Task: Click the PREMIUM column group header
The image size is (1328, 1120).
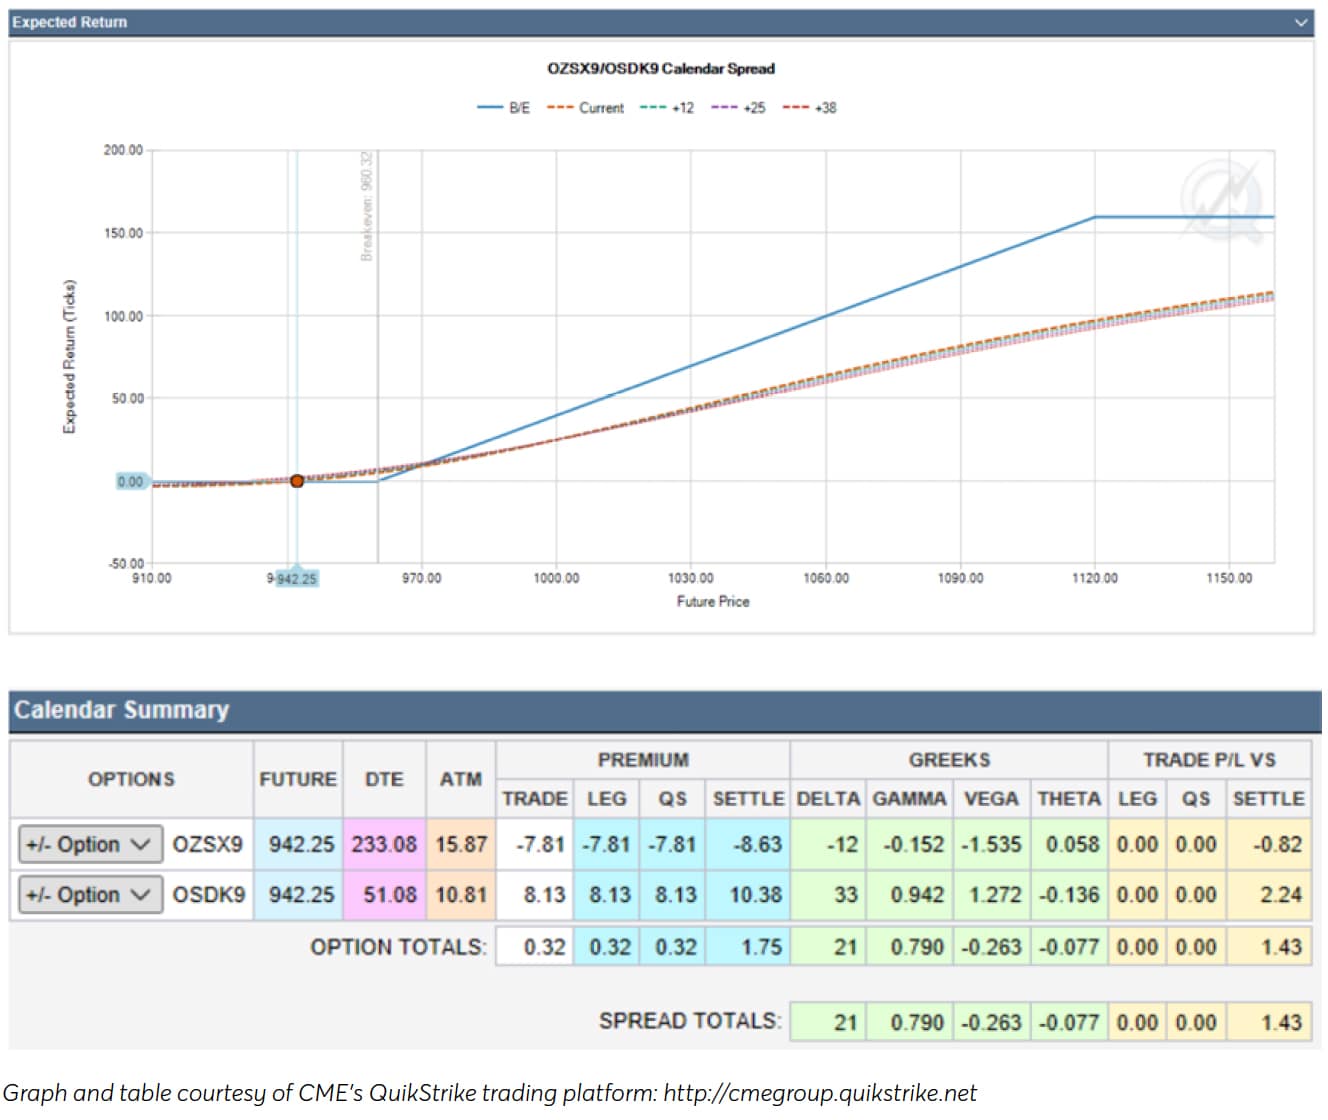Action: point(642,760)
